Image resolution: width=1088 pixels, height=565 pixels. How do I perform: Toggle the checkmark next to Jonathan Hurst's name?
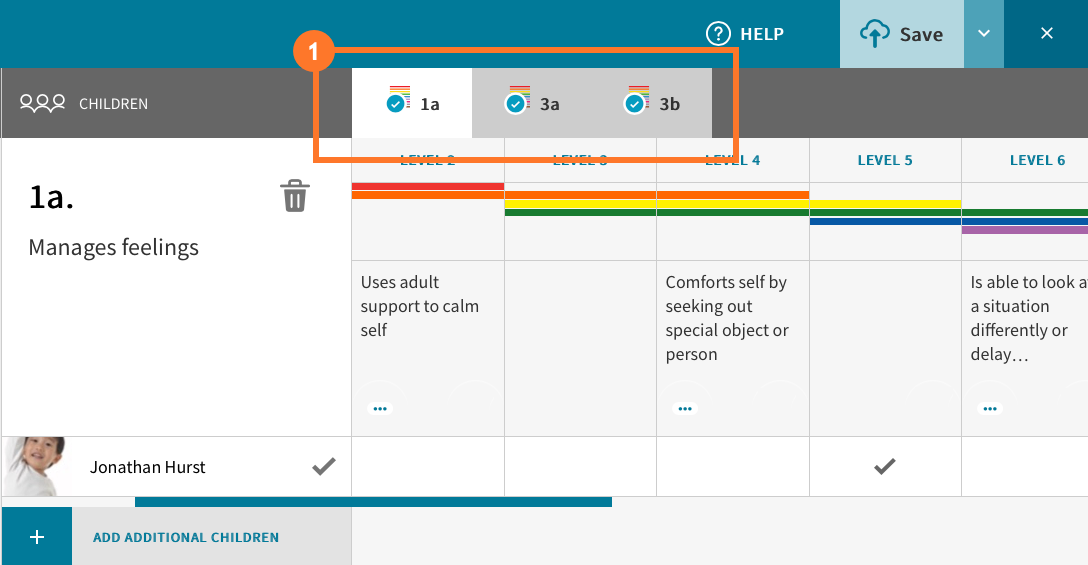[x=323, y=466]
